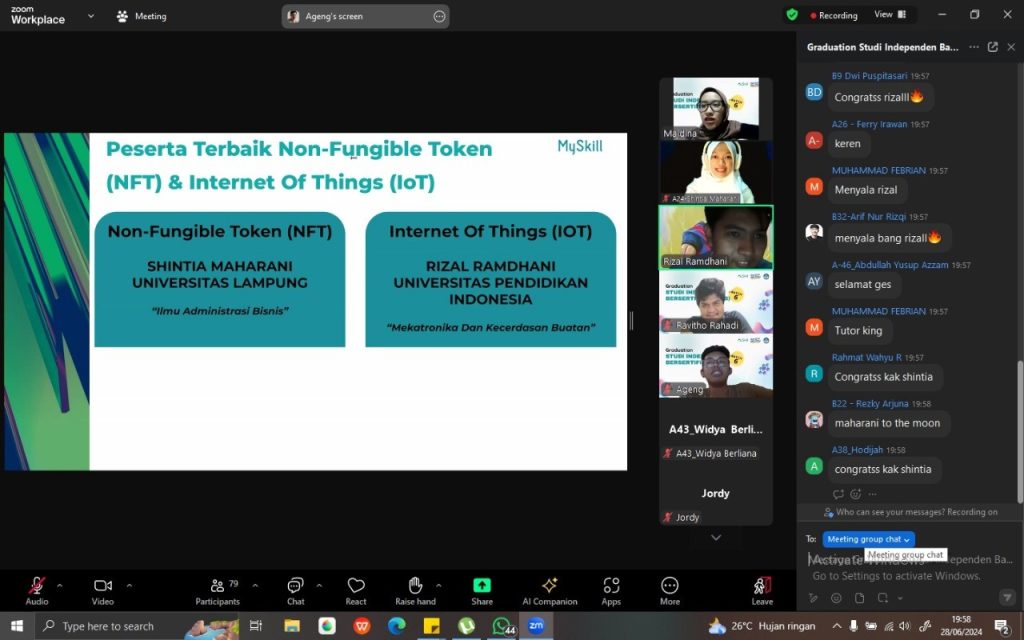
Task: Click the React heart icon
Action: (x=356, y=588)
